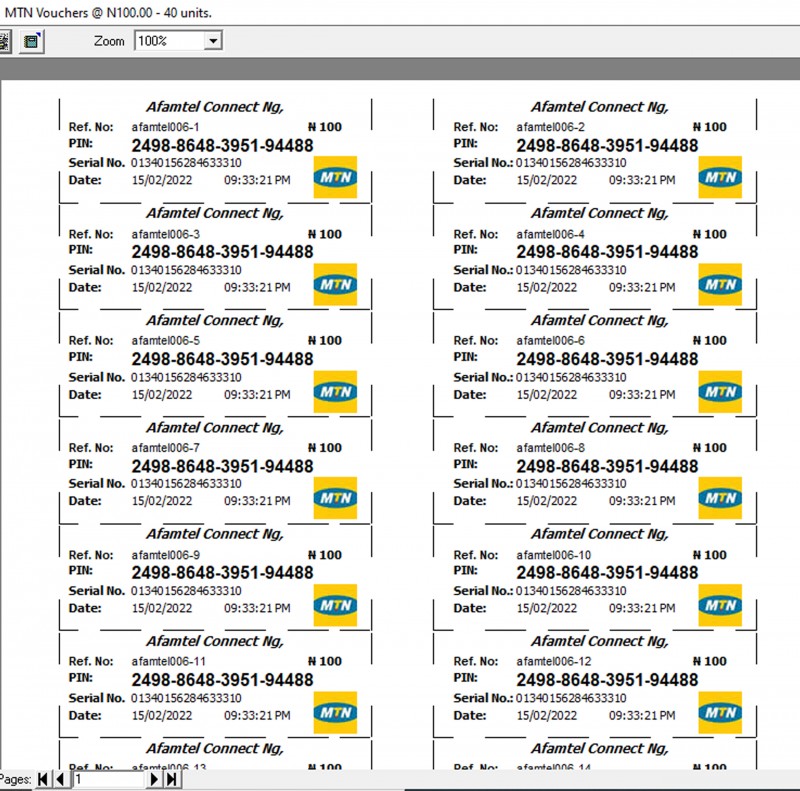Click inside the Zoom 100% combo box field
This screenshot has width=800, height=791.
click(170, 41)
